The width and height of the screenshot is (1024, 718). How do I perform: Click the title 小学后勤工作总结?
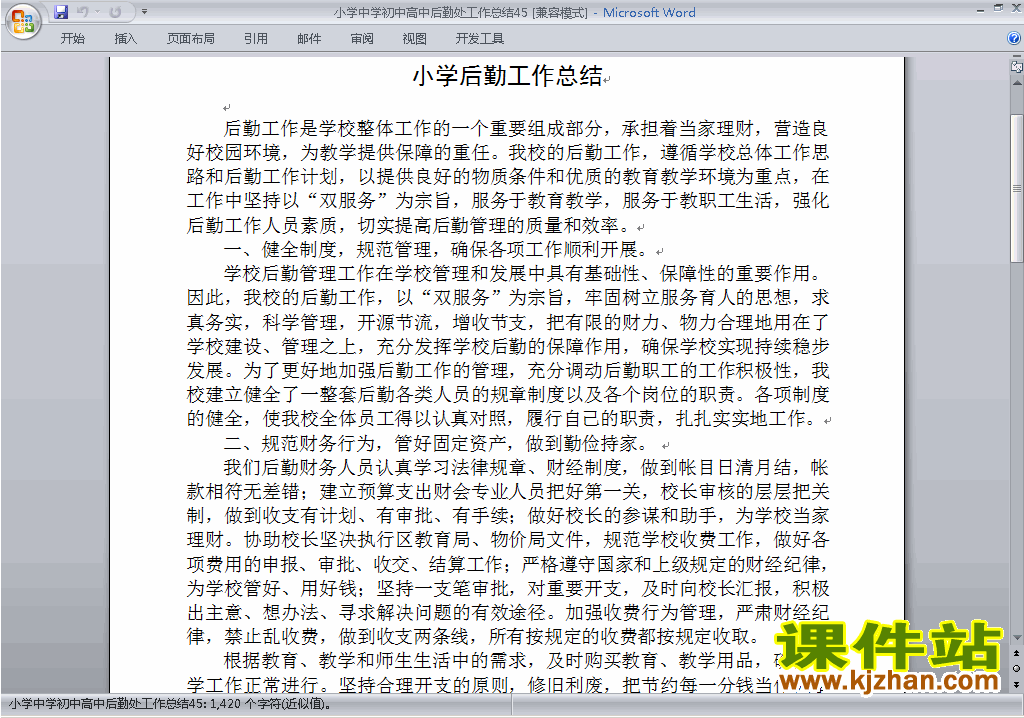(507, 76)
